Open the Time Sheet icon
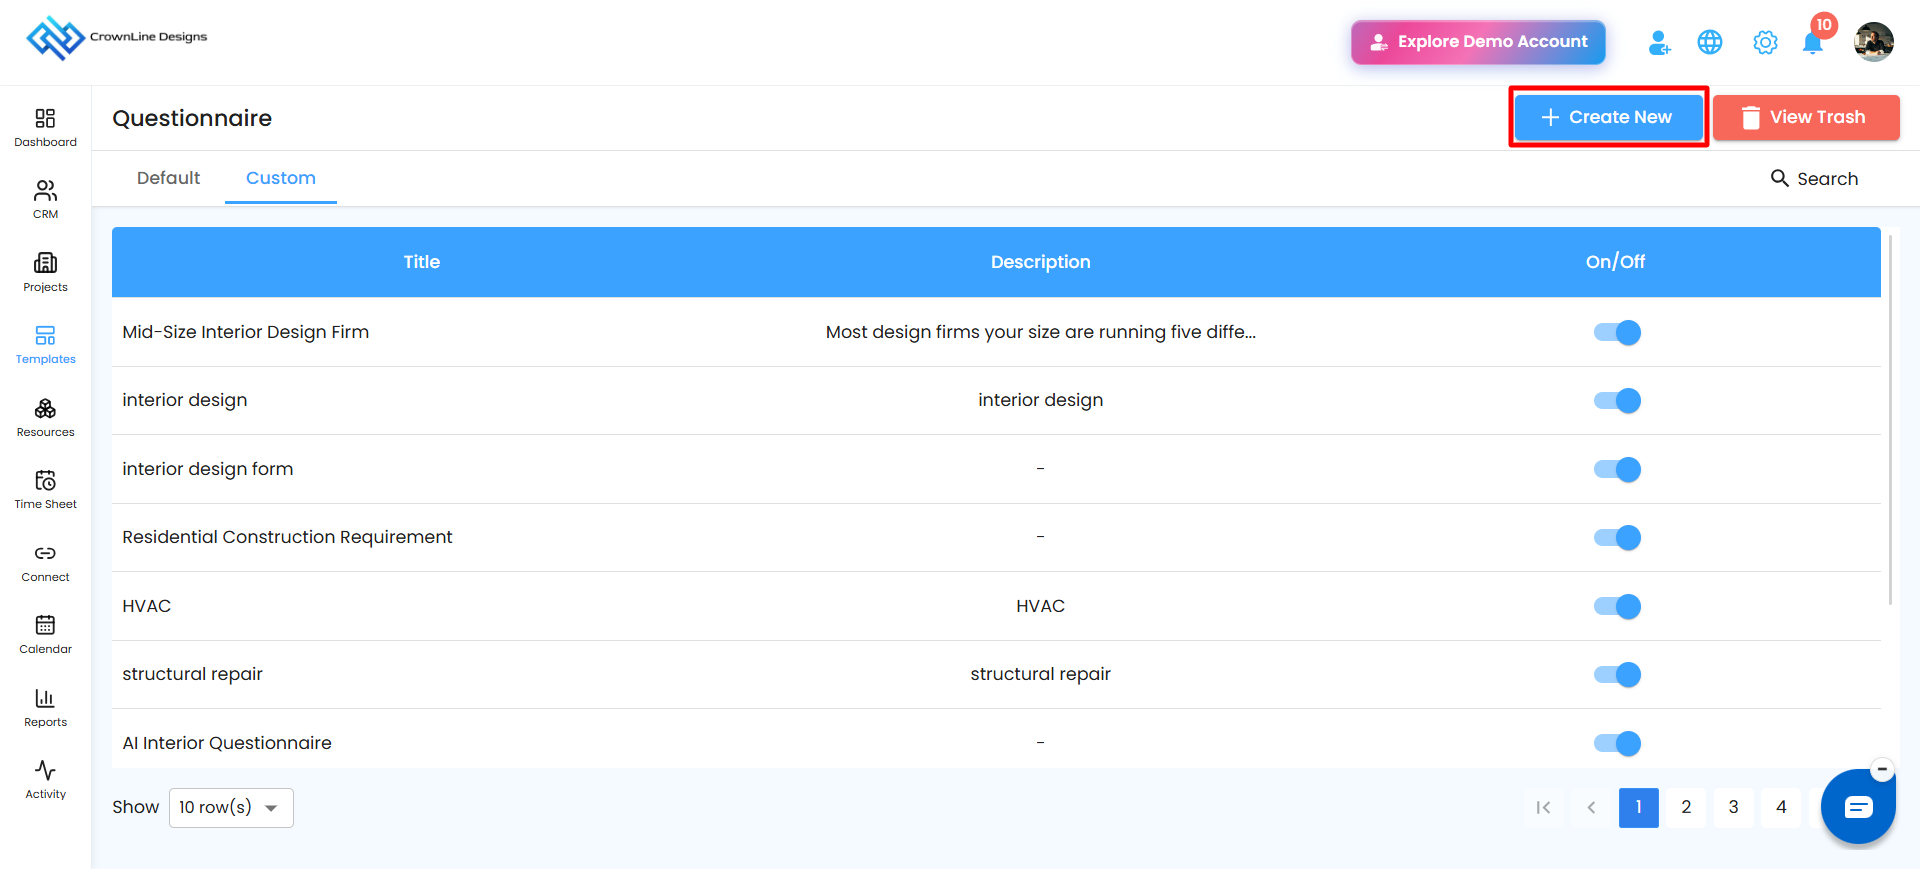This screenshot has width=1920, height=869. tap(45, 480)
